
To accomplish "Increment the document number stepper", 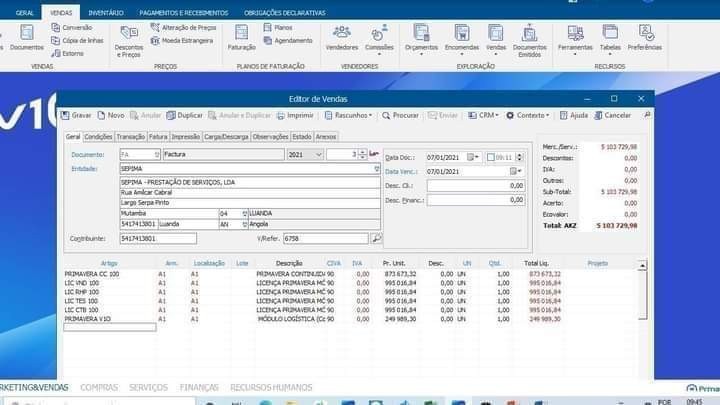I will (x=362, y=152).
